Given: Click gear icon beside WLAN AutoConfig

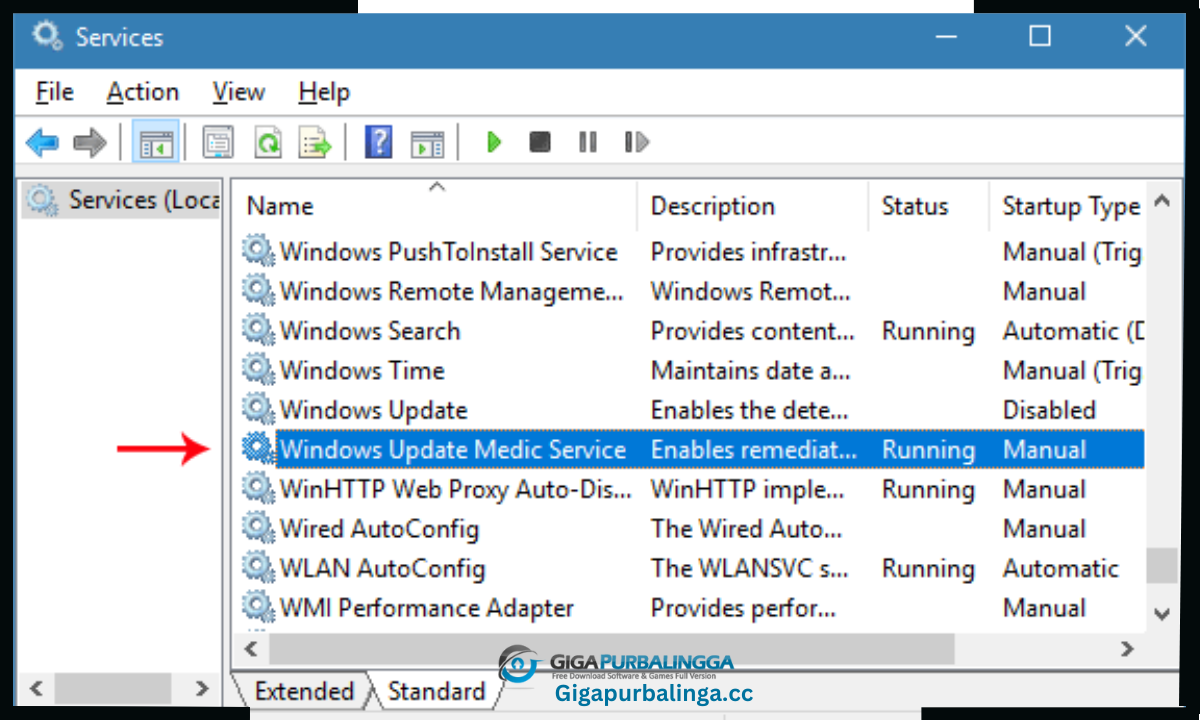Looking at the screenshot, I should point(259,568).
